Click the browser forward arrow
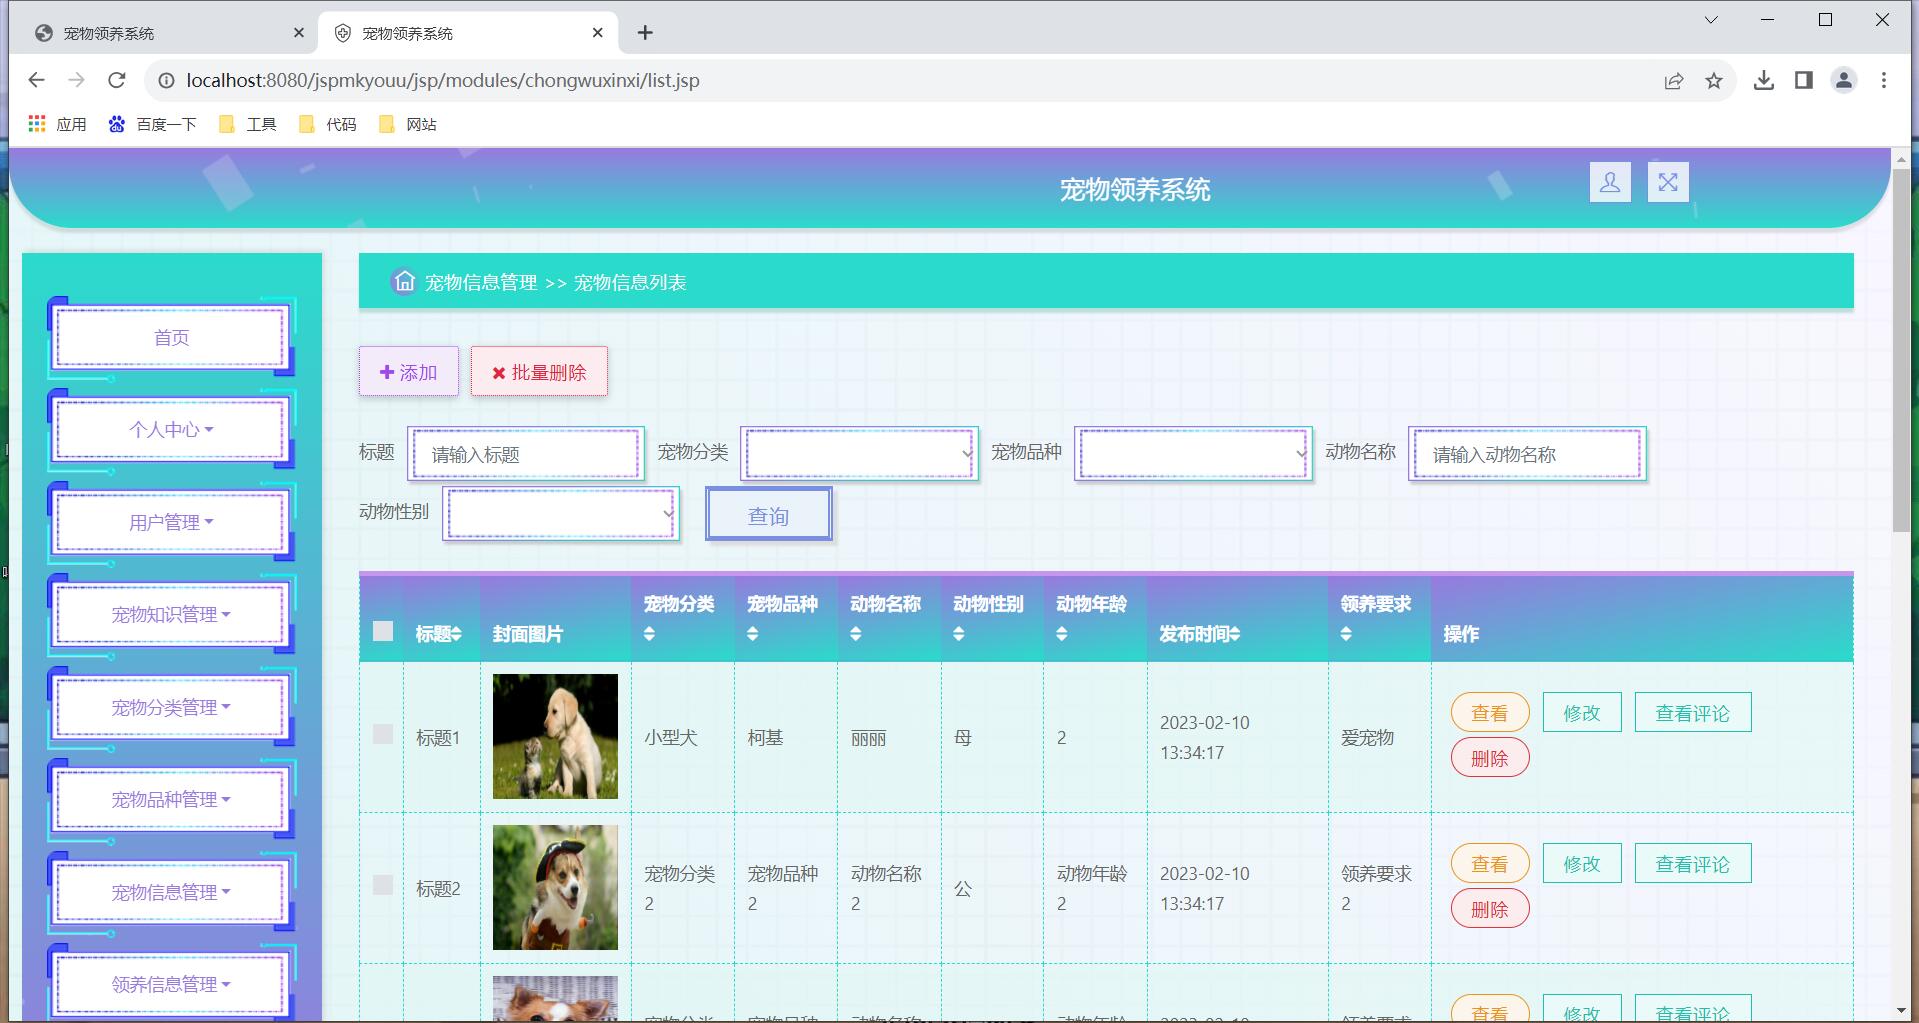Screen dimensions: 1919x1023 click(76, 80)
